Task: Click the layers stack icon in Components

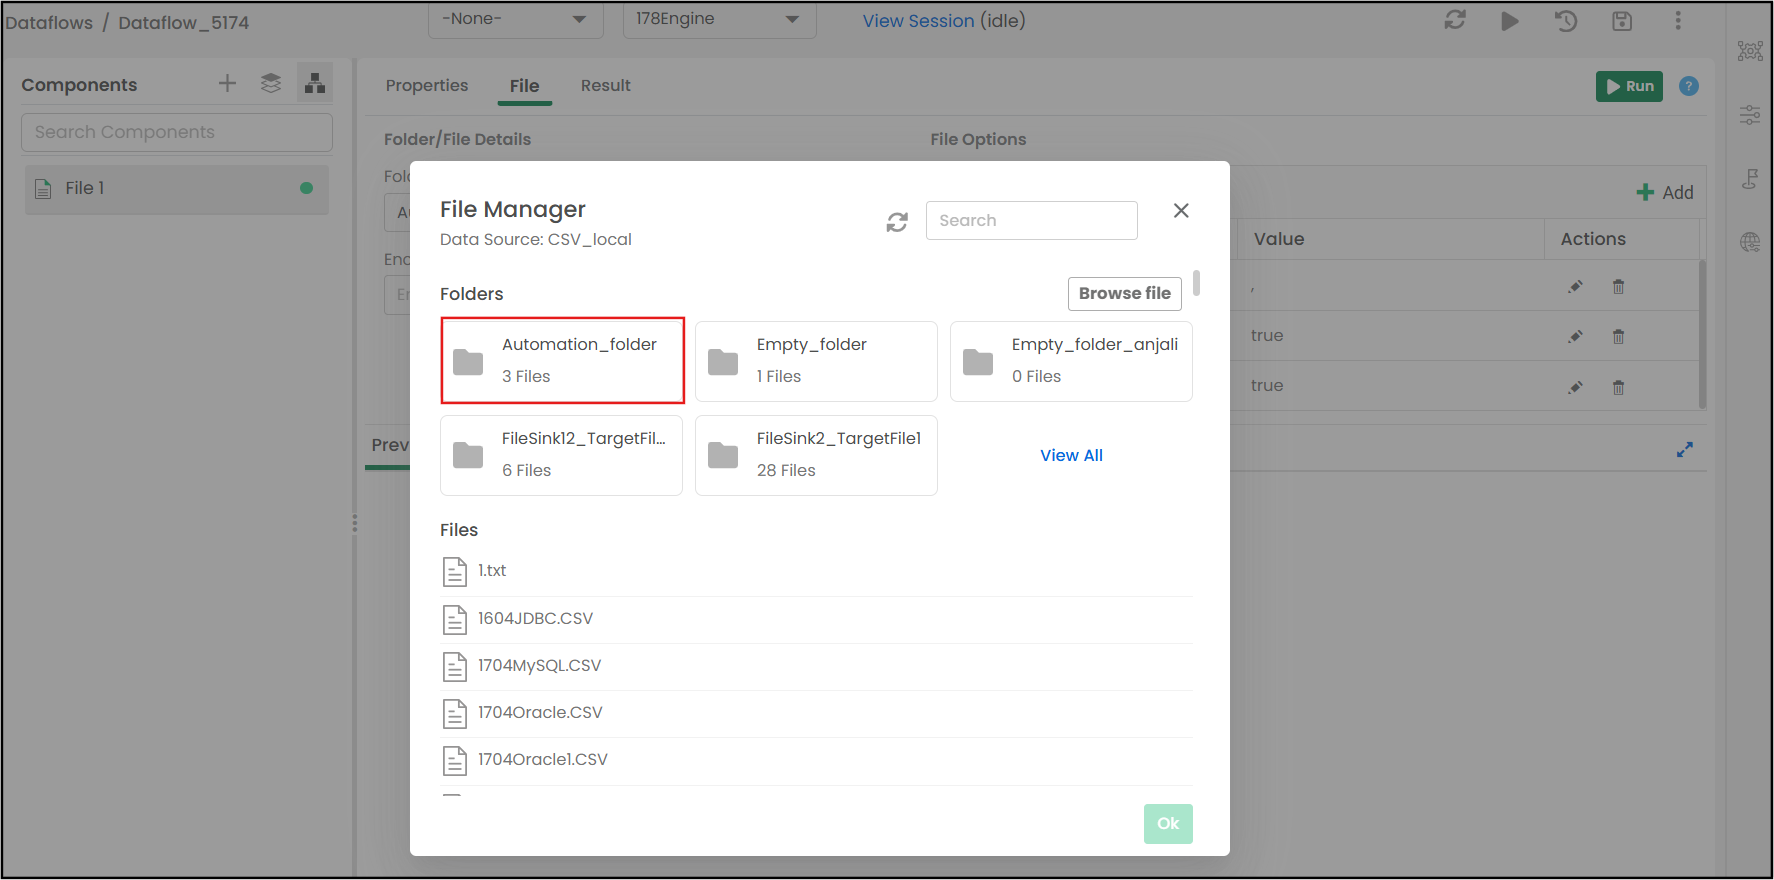Action: [x=271, y=84]
